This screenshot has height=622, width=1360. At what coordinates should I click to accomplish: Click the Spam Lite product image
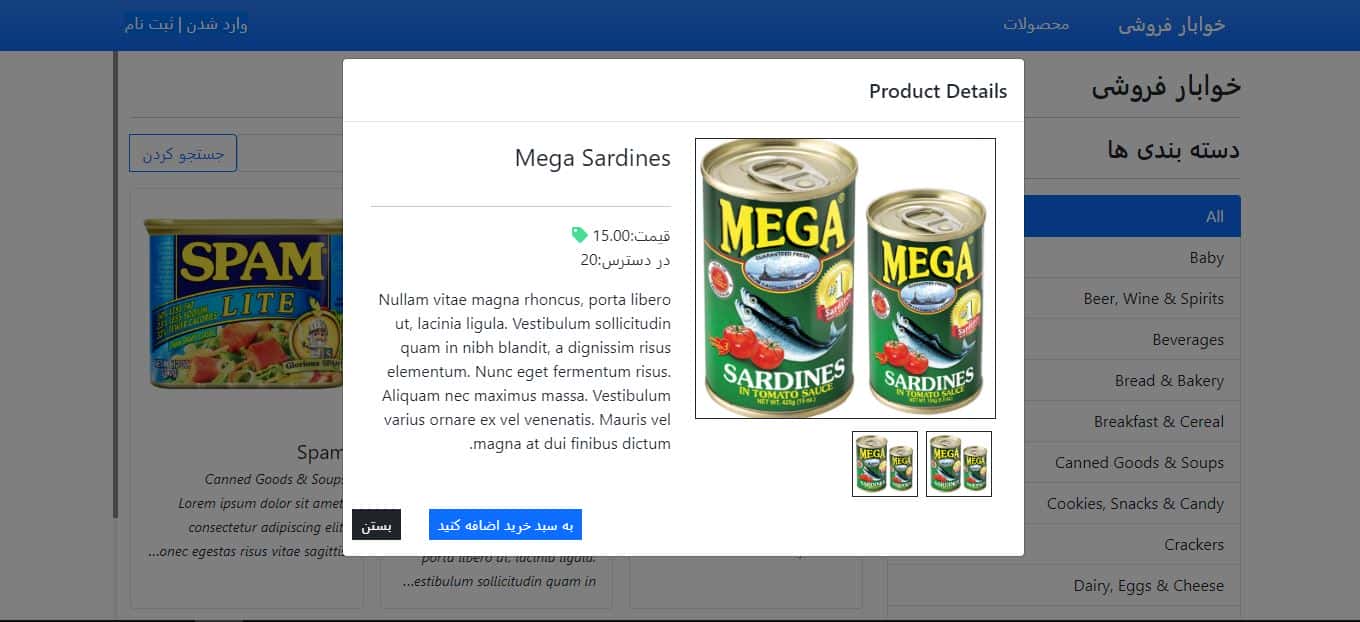(x=243, y=305)
